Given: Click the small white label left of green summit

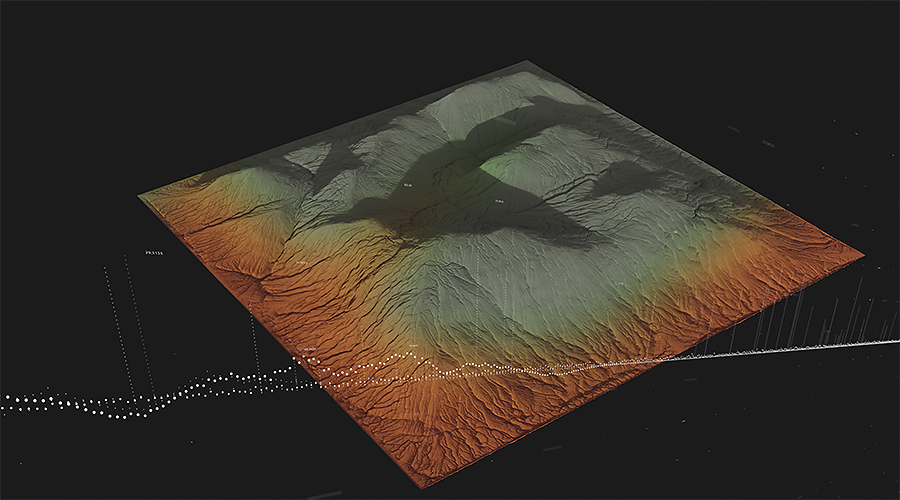Looking at the screenshot, I should 407,185.
